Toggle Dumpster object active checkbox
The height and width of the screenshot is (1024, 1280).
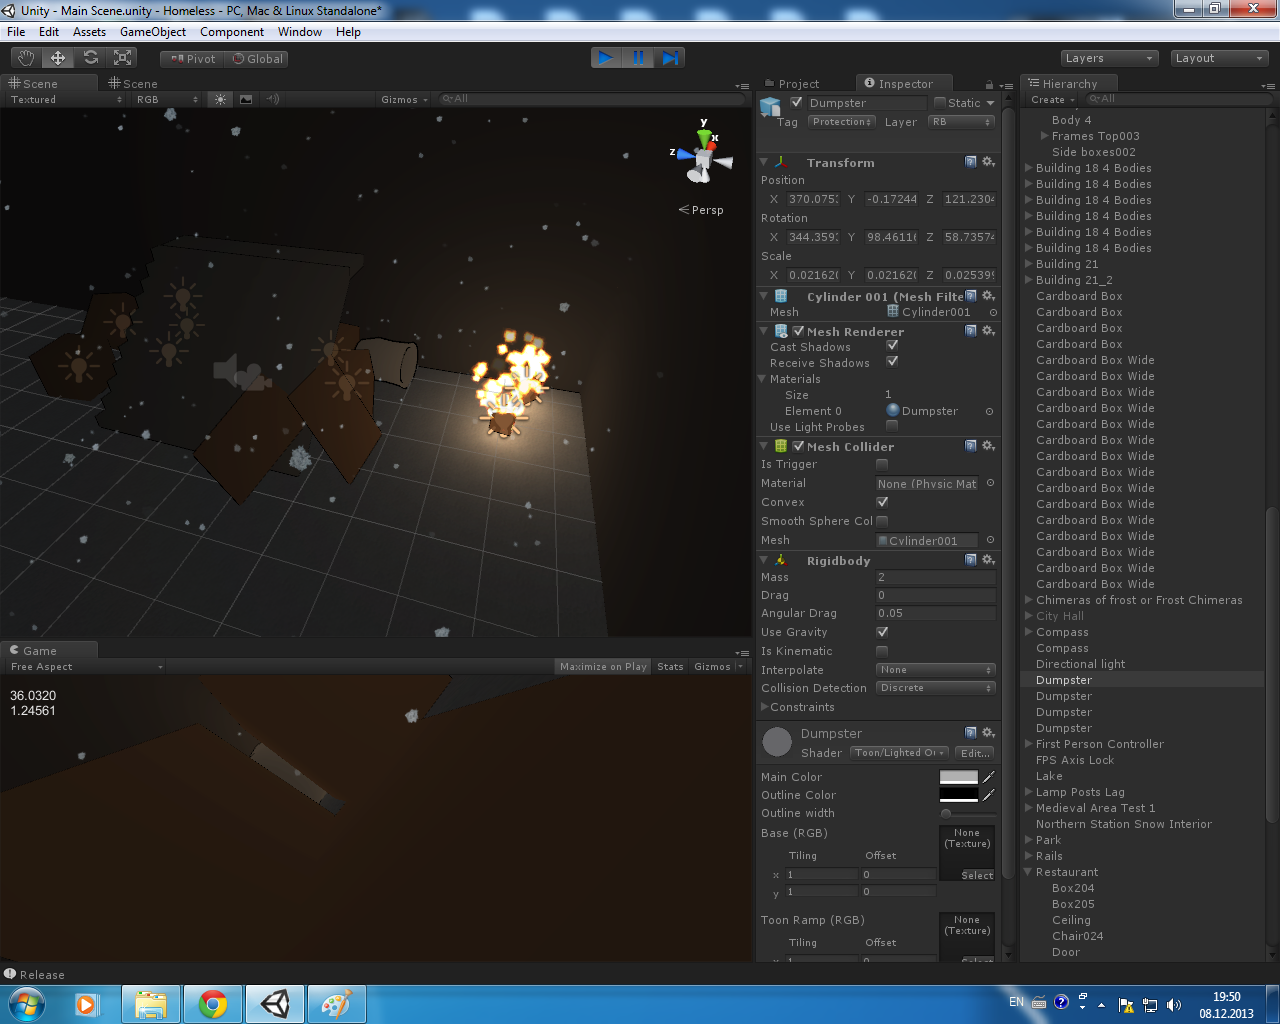coord(796,102)
